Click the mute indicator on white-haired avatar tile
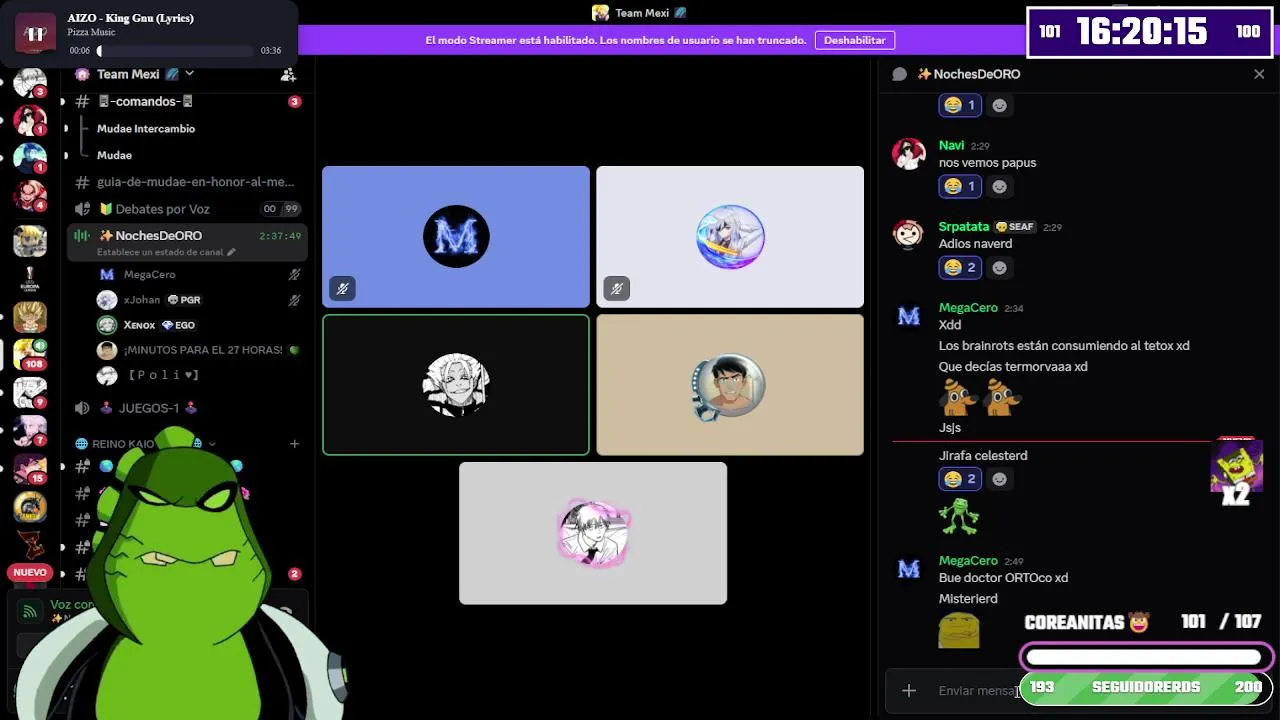 point(616,289)
